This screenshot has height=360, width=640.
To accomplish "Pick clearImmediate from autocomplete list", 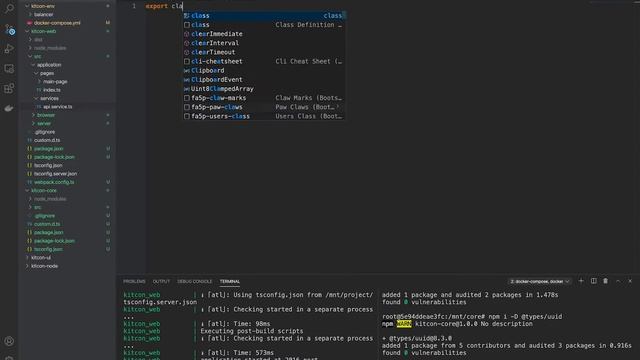I will point(264,34).
